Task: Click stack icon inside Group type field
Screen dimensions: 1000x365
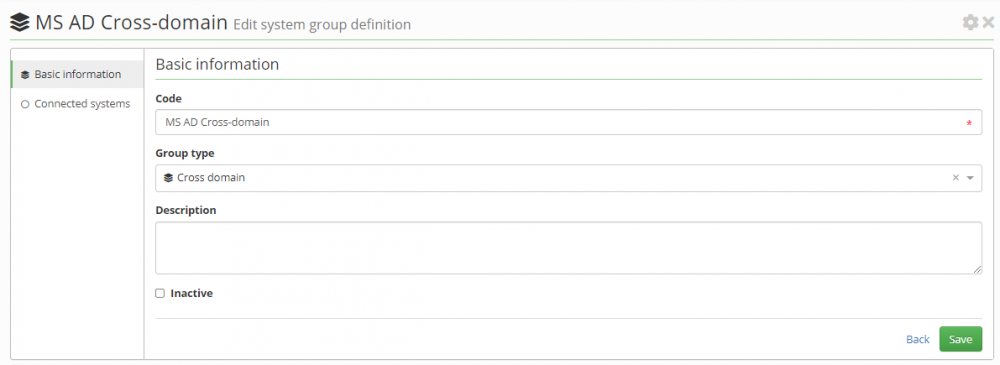Action: click(168, 178)
